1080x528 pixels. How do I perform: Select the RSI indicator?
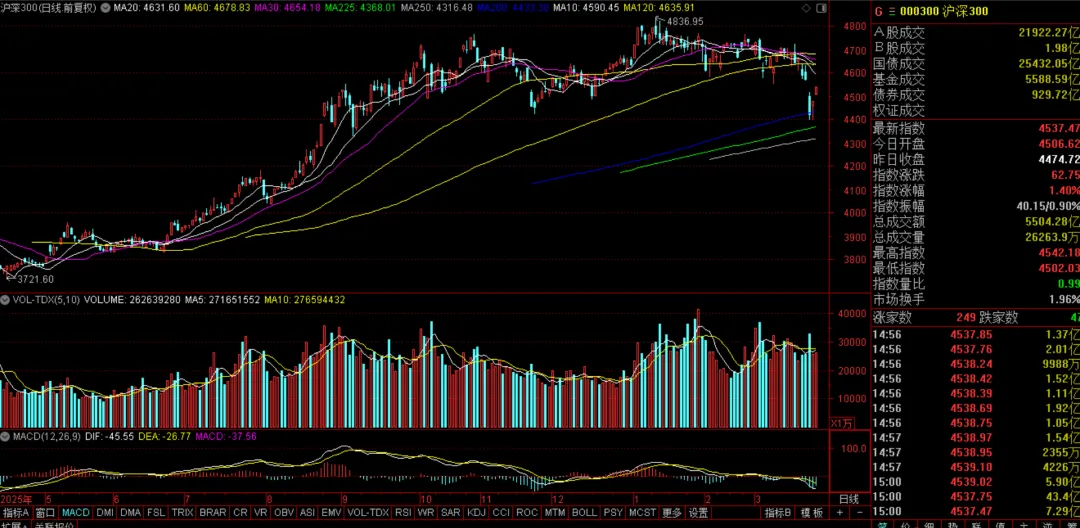pos(404,513)
